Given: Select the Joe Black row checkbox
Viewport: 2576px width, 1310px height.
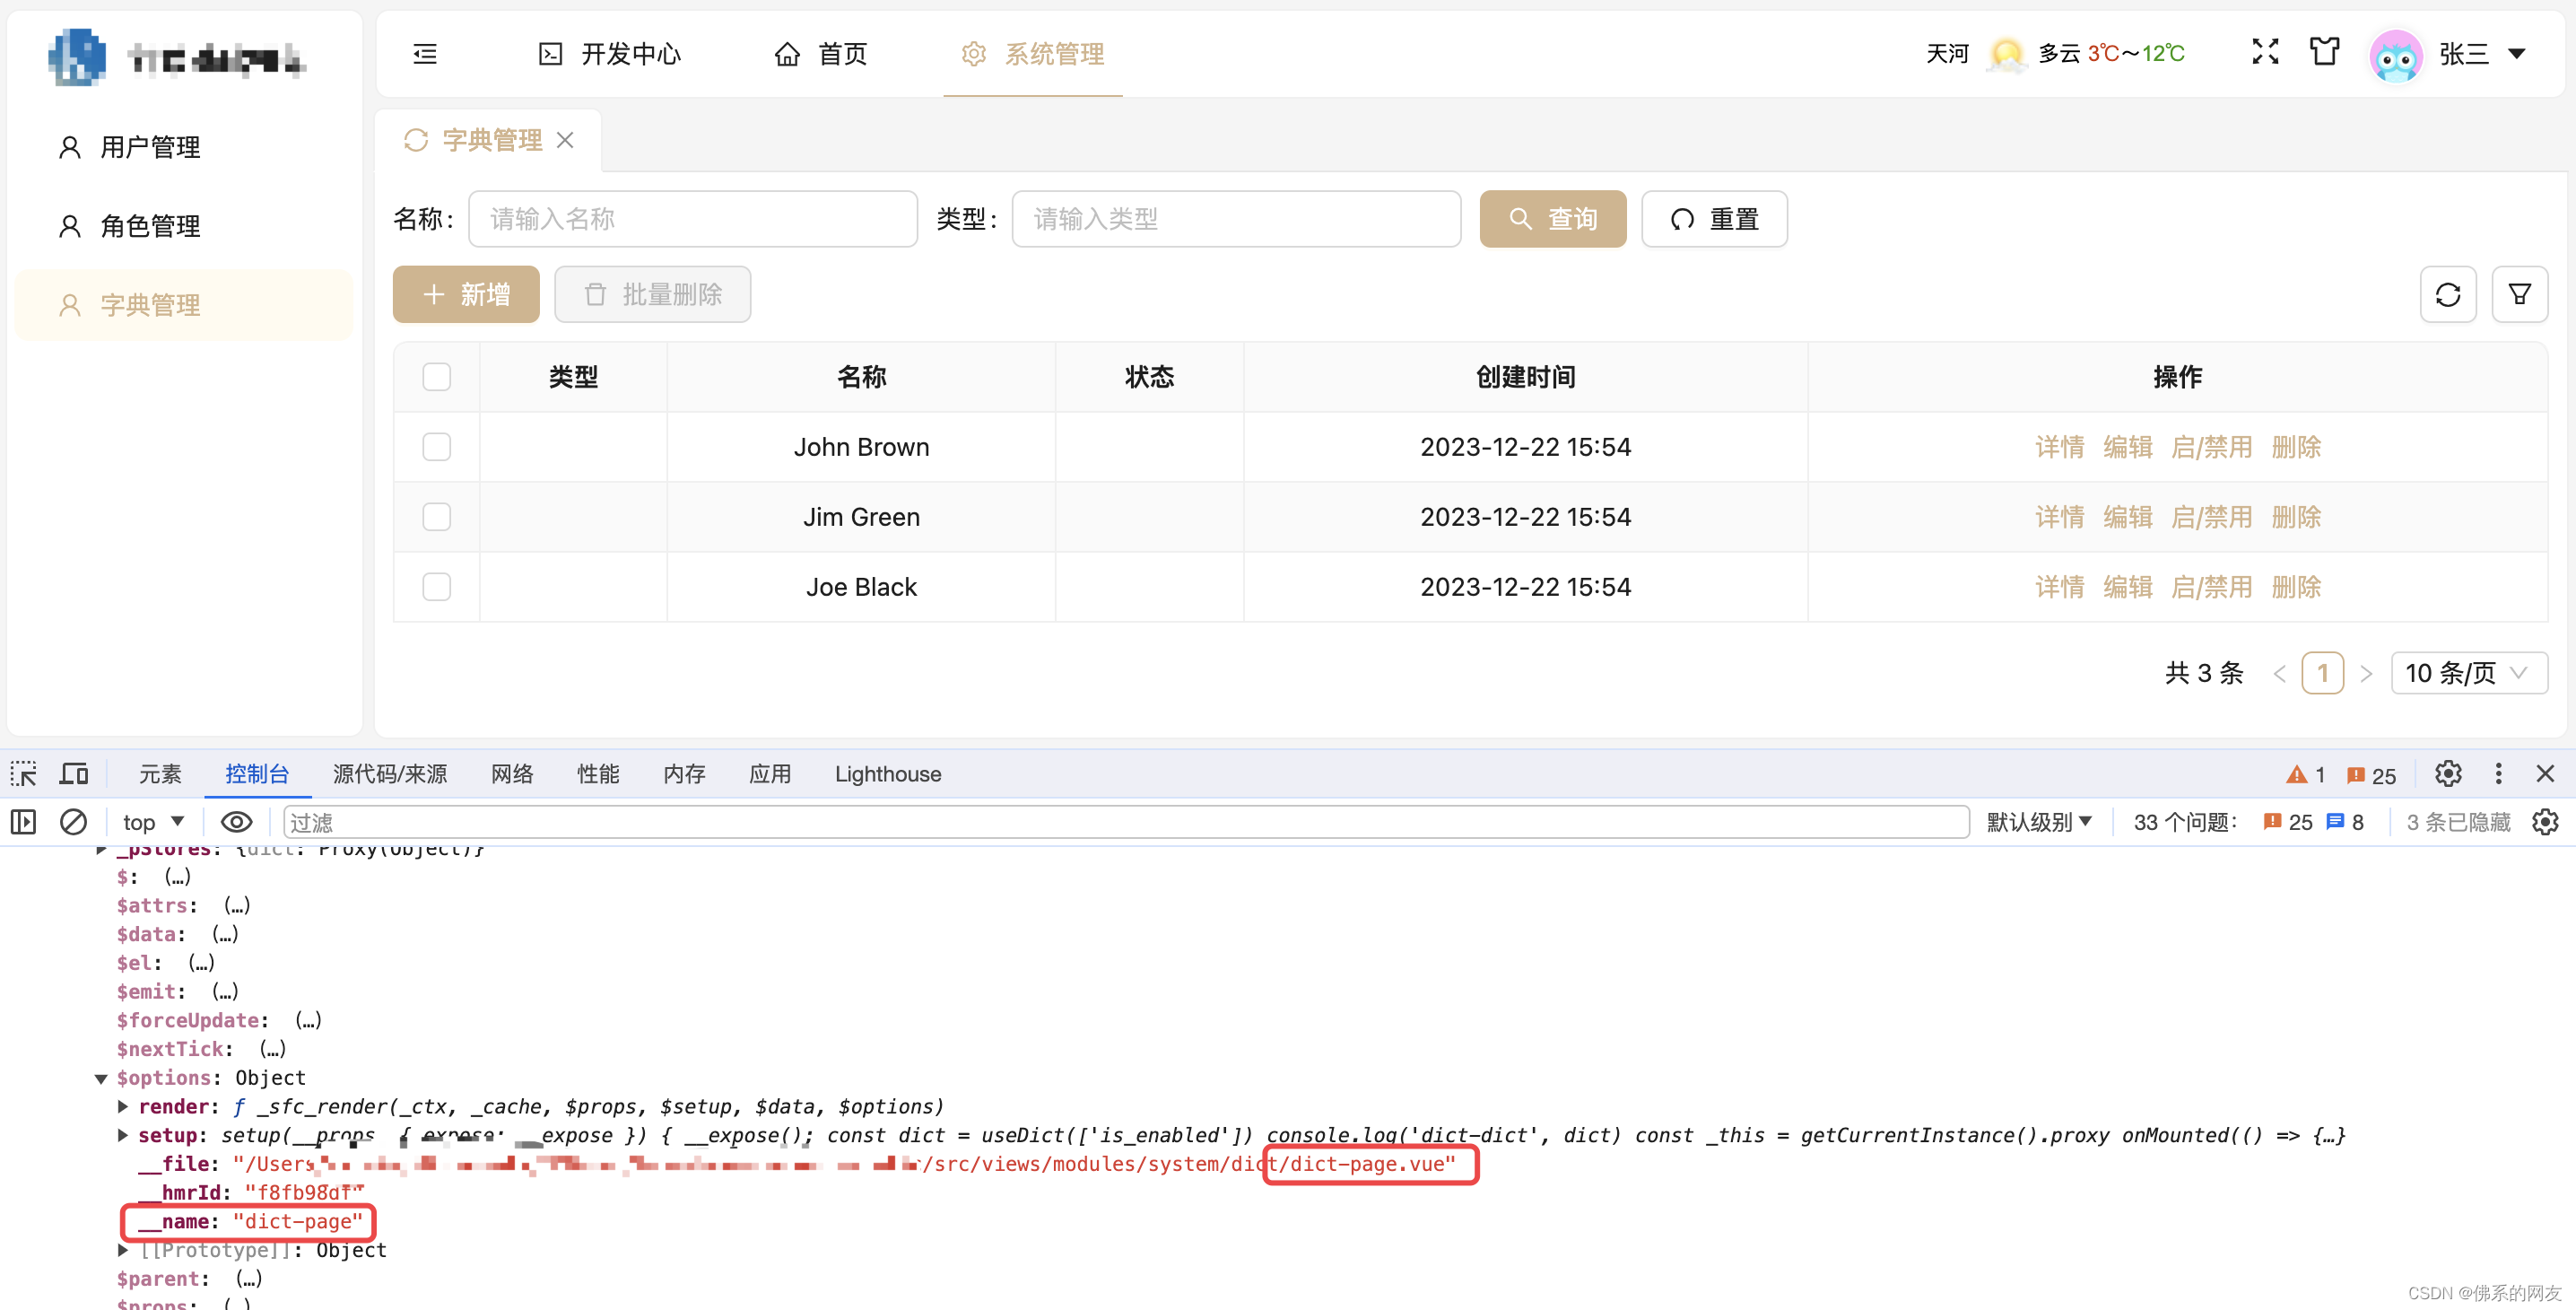Looking at the screenshot, I should (436, 587).
